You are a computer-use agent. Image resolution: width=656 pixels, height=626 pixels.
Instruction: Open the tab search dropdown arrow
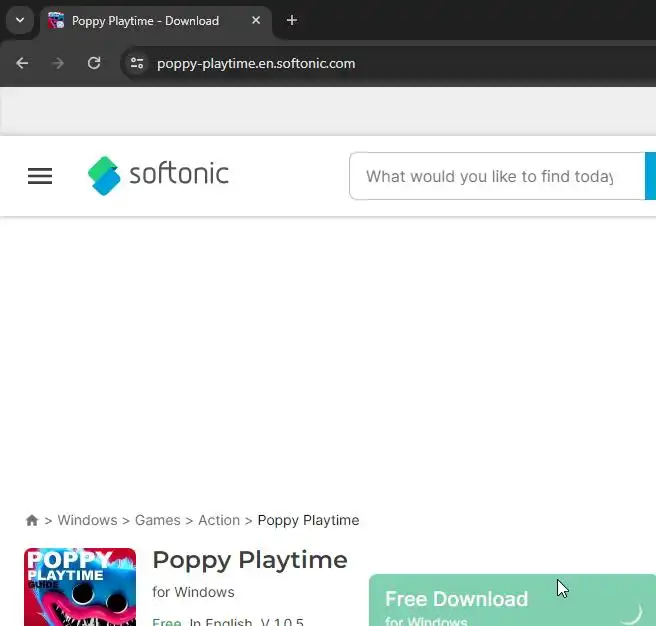[x=20, y=20]
